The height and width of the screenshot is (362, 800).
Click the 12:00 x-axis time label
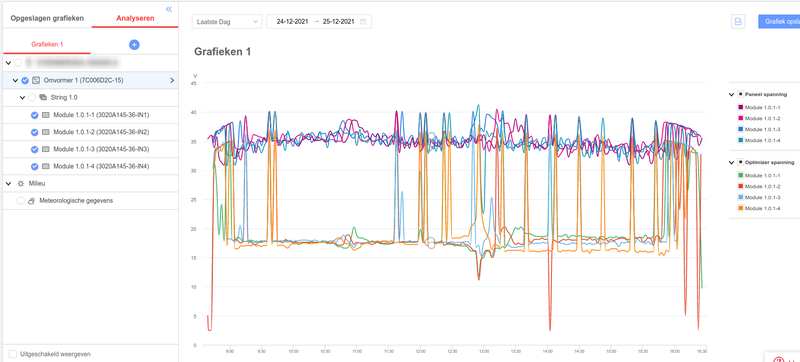420,351
